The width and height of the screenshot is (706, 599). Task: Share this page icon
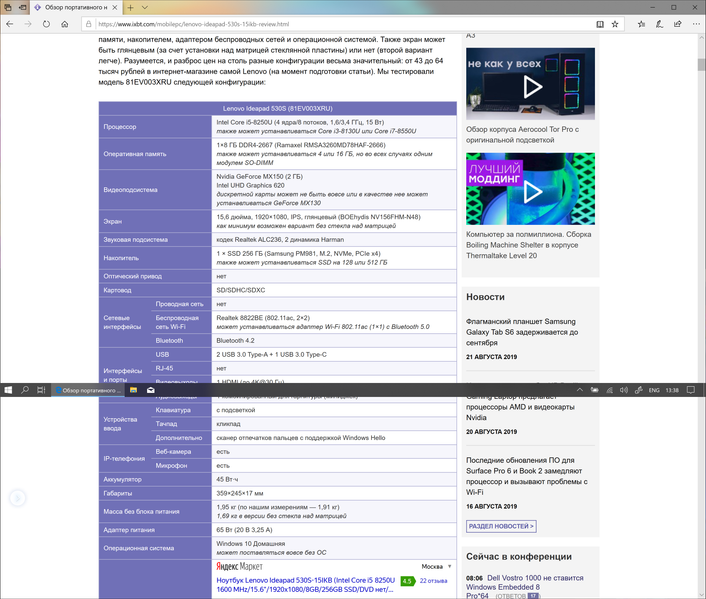tap(678, 24)
